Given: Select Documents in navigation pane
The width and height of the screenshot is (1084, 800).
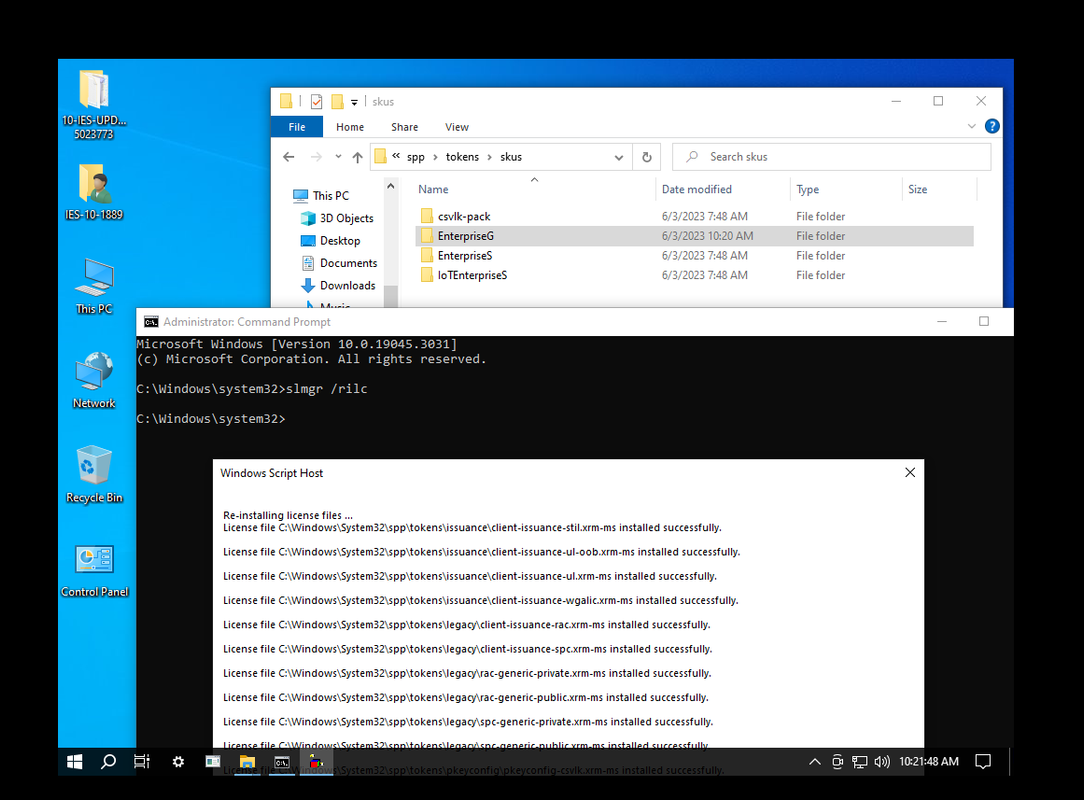Looking at the screenshot, I should tap(339, 263).
